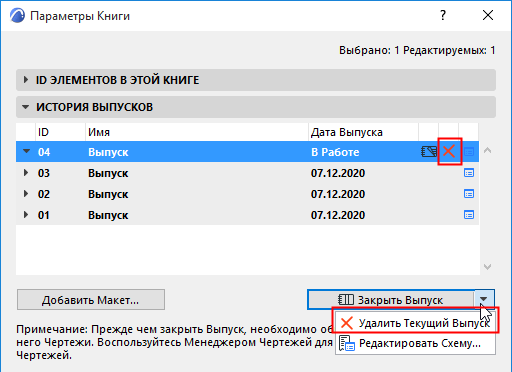Click the close issue icon in row 04
512x372 pixels.
pos(429,152)
